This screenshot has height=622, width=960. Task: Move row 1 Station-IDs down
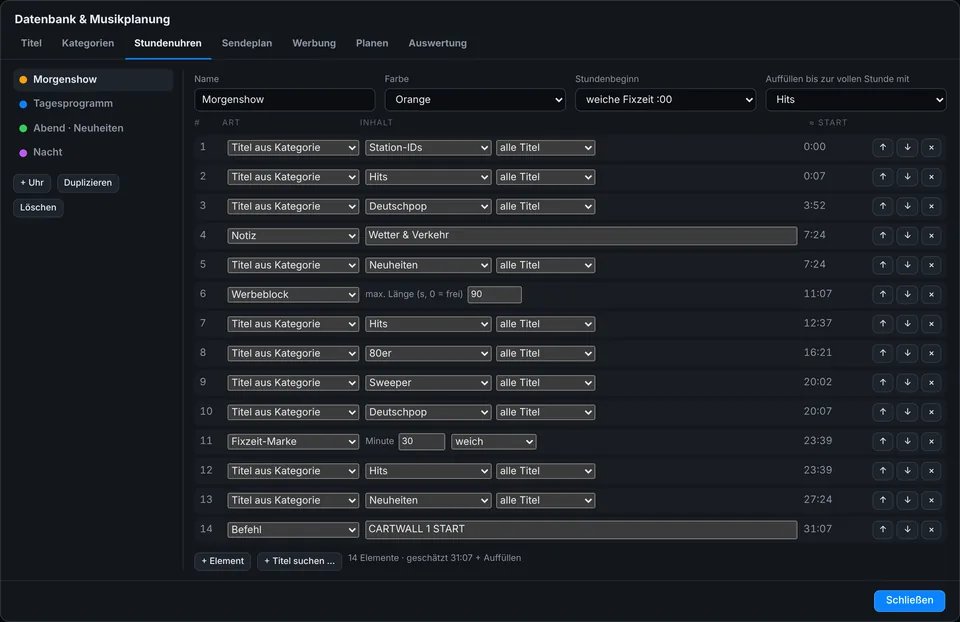[907, 147]
